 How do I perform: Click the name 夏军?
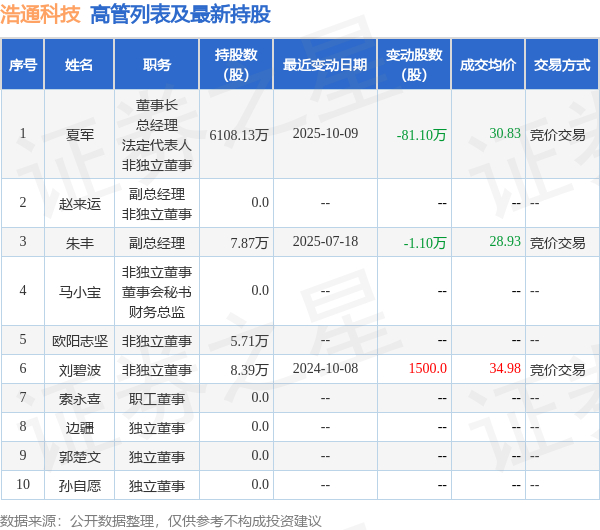(80, 135)
